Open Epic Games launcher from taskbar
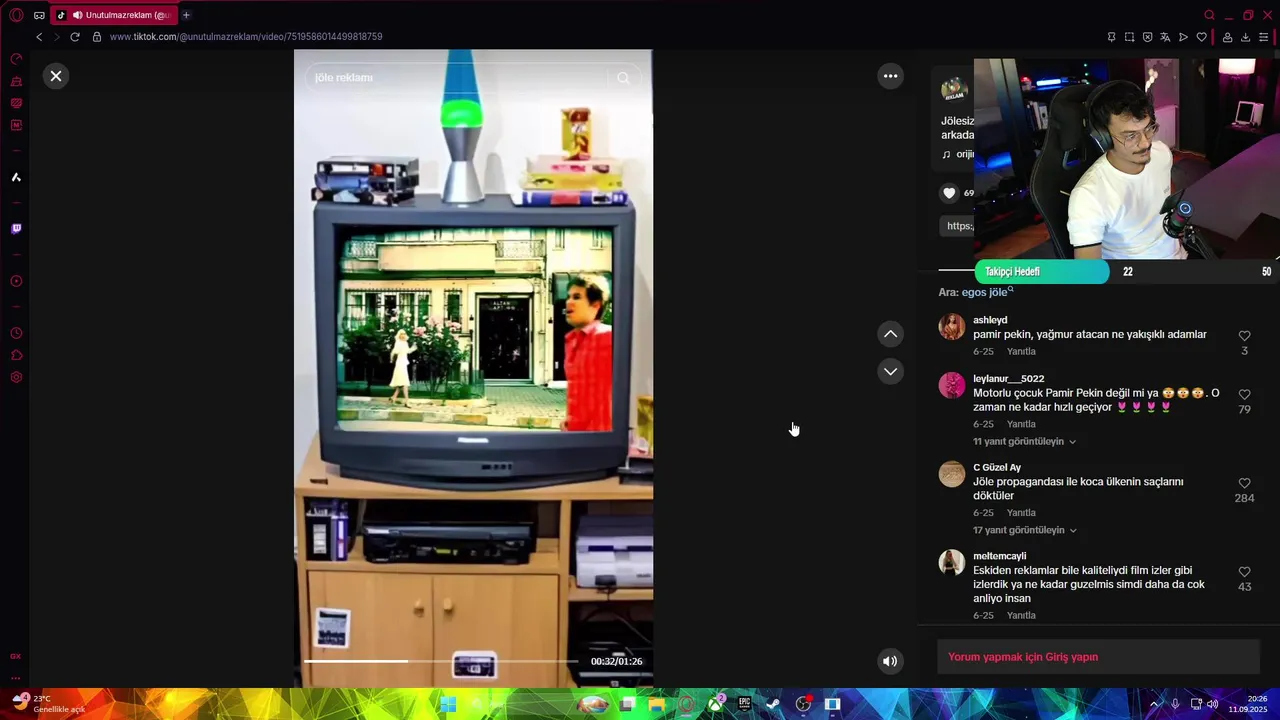 745,704
